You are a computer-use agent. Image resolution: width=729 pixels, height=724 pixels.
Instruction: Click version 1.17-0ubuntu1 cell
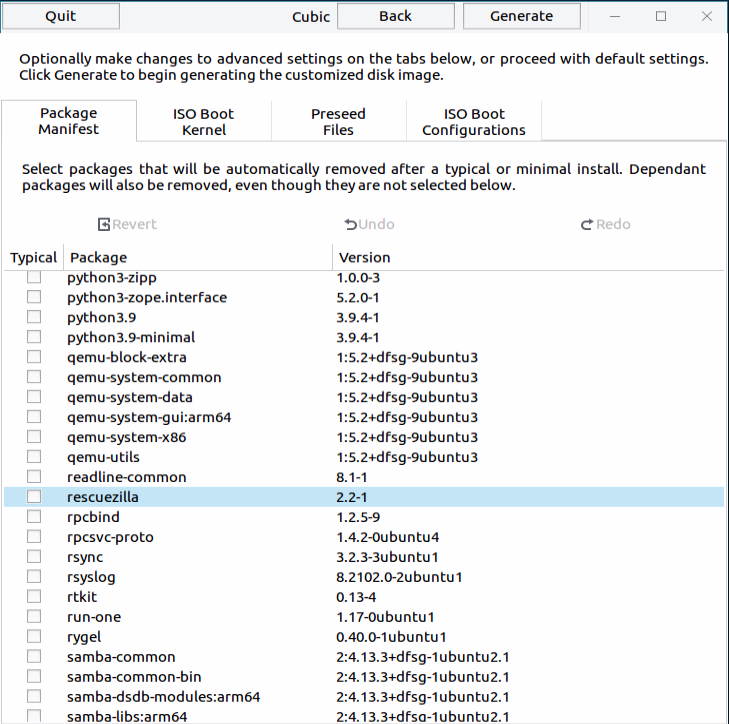[x=385, y=617]
